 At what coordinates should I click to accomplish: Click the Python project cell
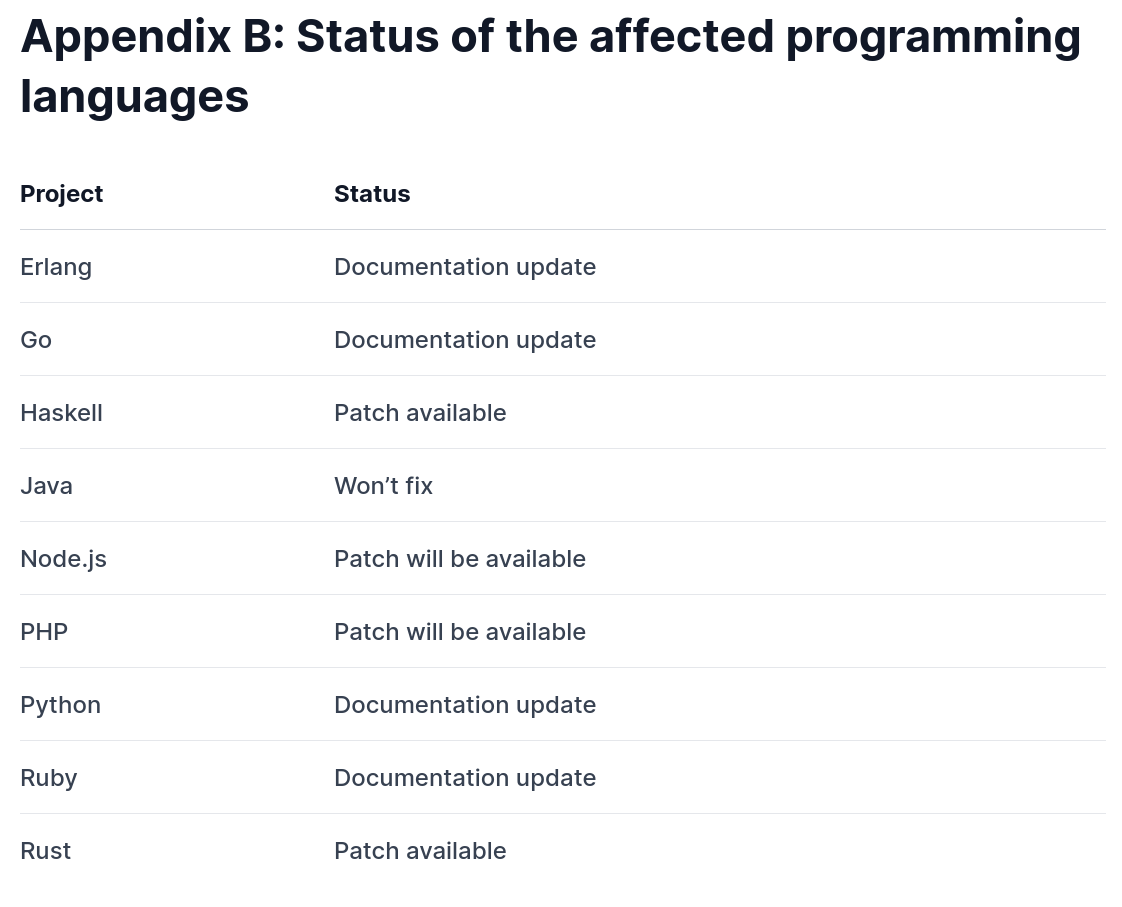61,705
